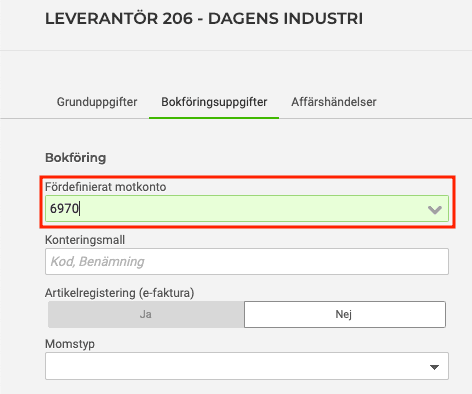The image size is (472, 394).
Task: Click the Konteringsmall input field
Action: pos(247,262)
